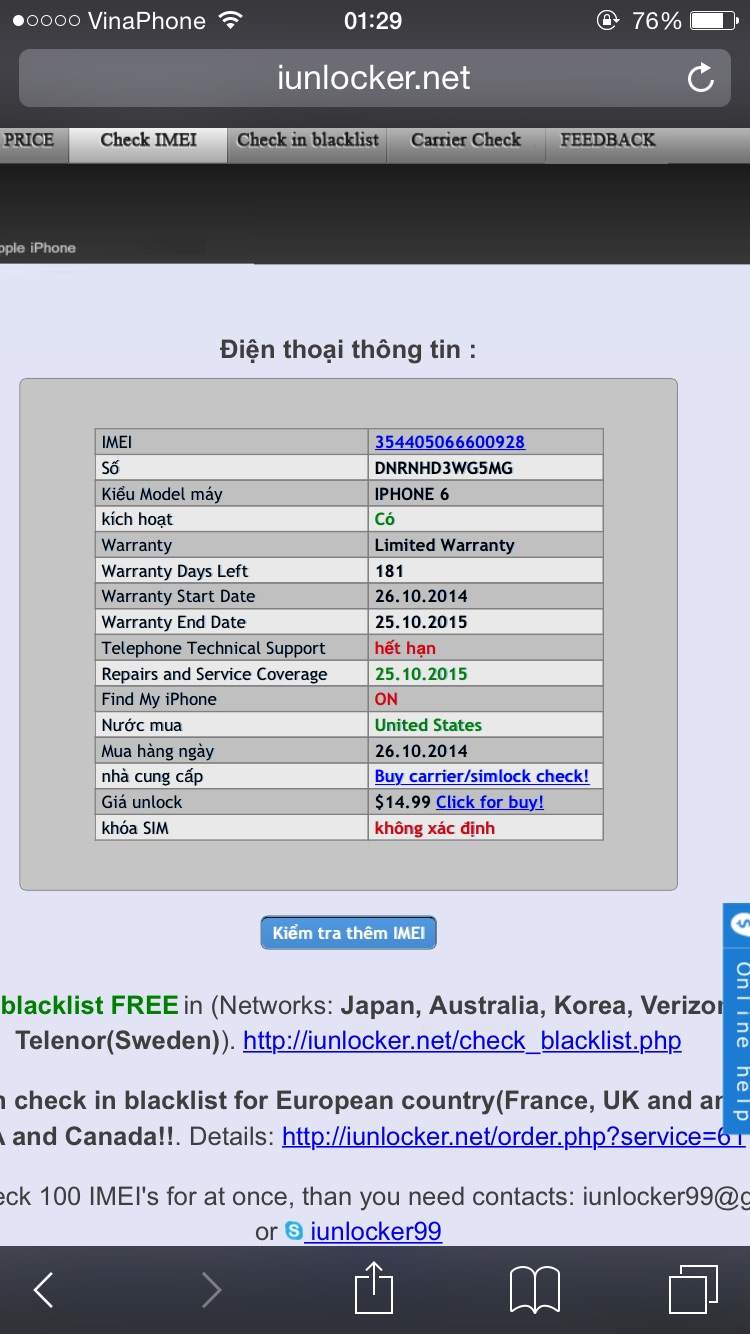The image size is (750, 1334).
Task: Select the Carrier Check tab
Action: tap(466, 140)
